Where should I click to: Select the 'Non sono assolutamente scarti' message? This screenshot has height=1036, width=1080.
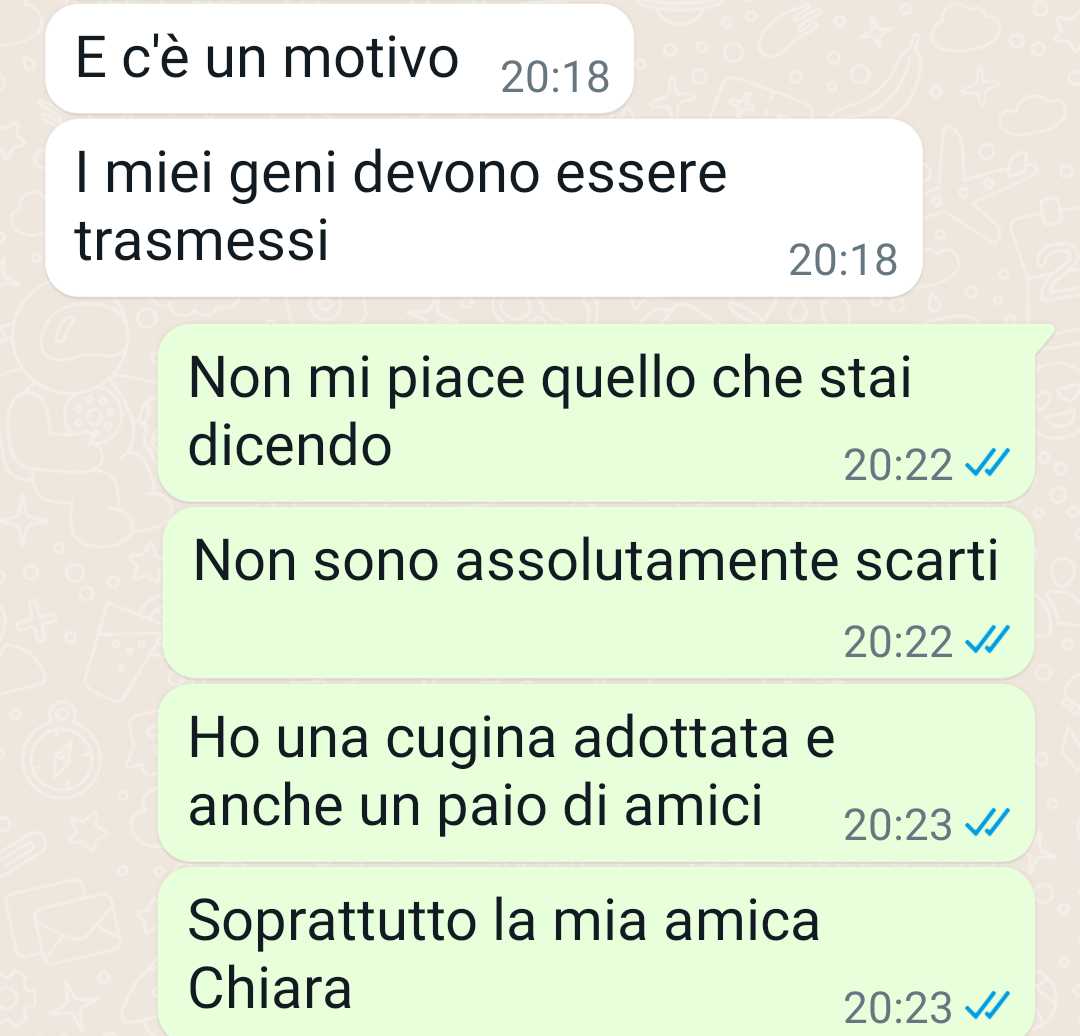coord(597,593)
